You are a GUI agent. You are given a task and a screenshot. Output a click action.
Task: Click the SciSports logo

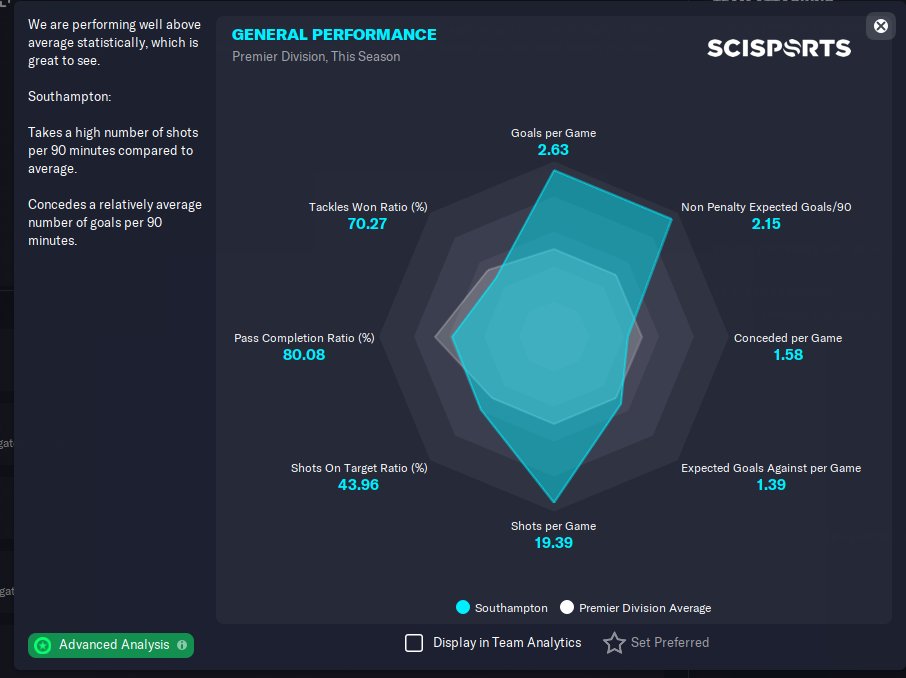pos(779,48)
